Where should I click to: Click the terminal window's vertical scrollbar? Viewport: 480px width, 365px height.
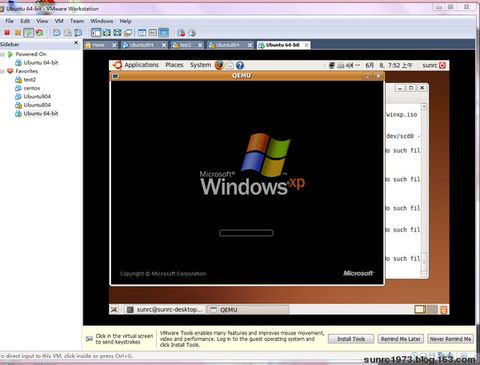pyautogui.click(x=424, y=190)
